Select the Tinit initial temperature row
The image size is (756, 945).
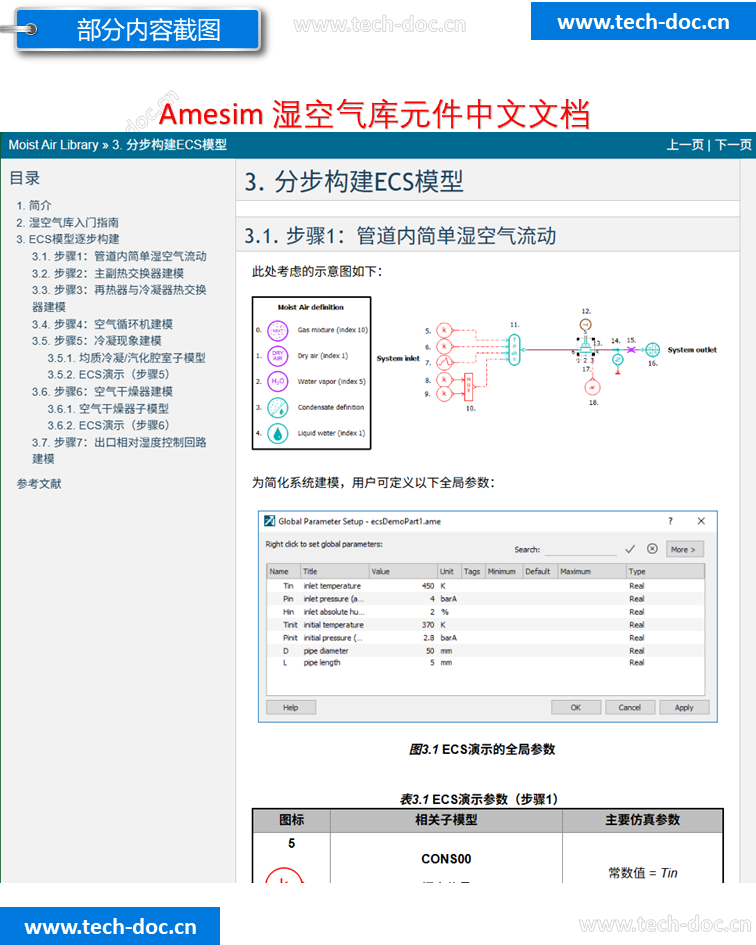[x=485, y=625]
